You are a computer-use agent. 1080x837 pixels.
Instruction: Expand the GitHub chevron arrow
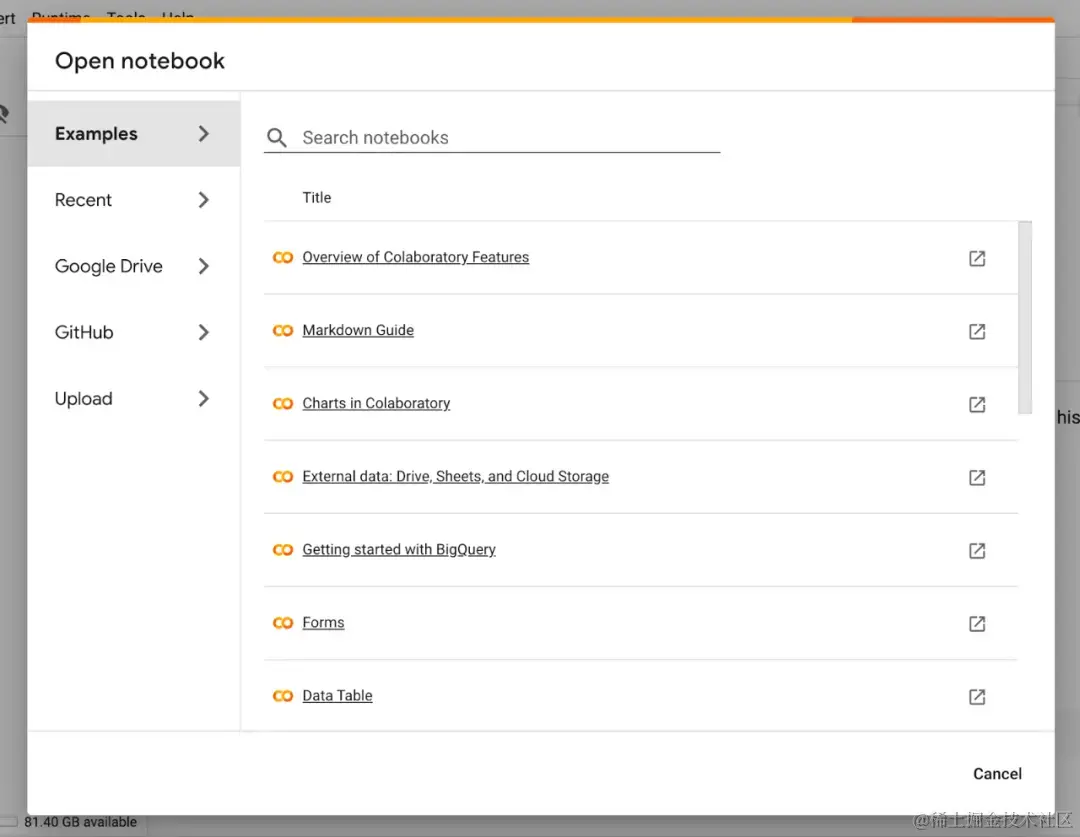tap(203, 332)
